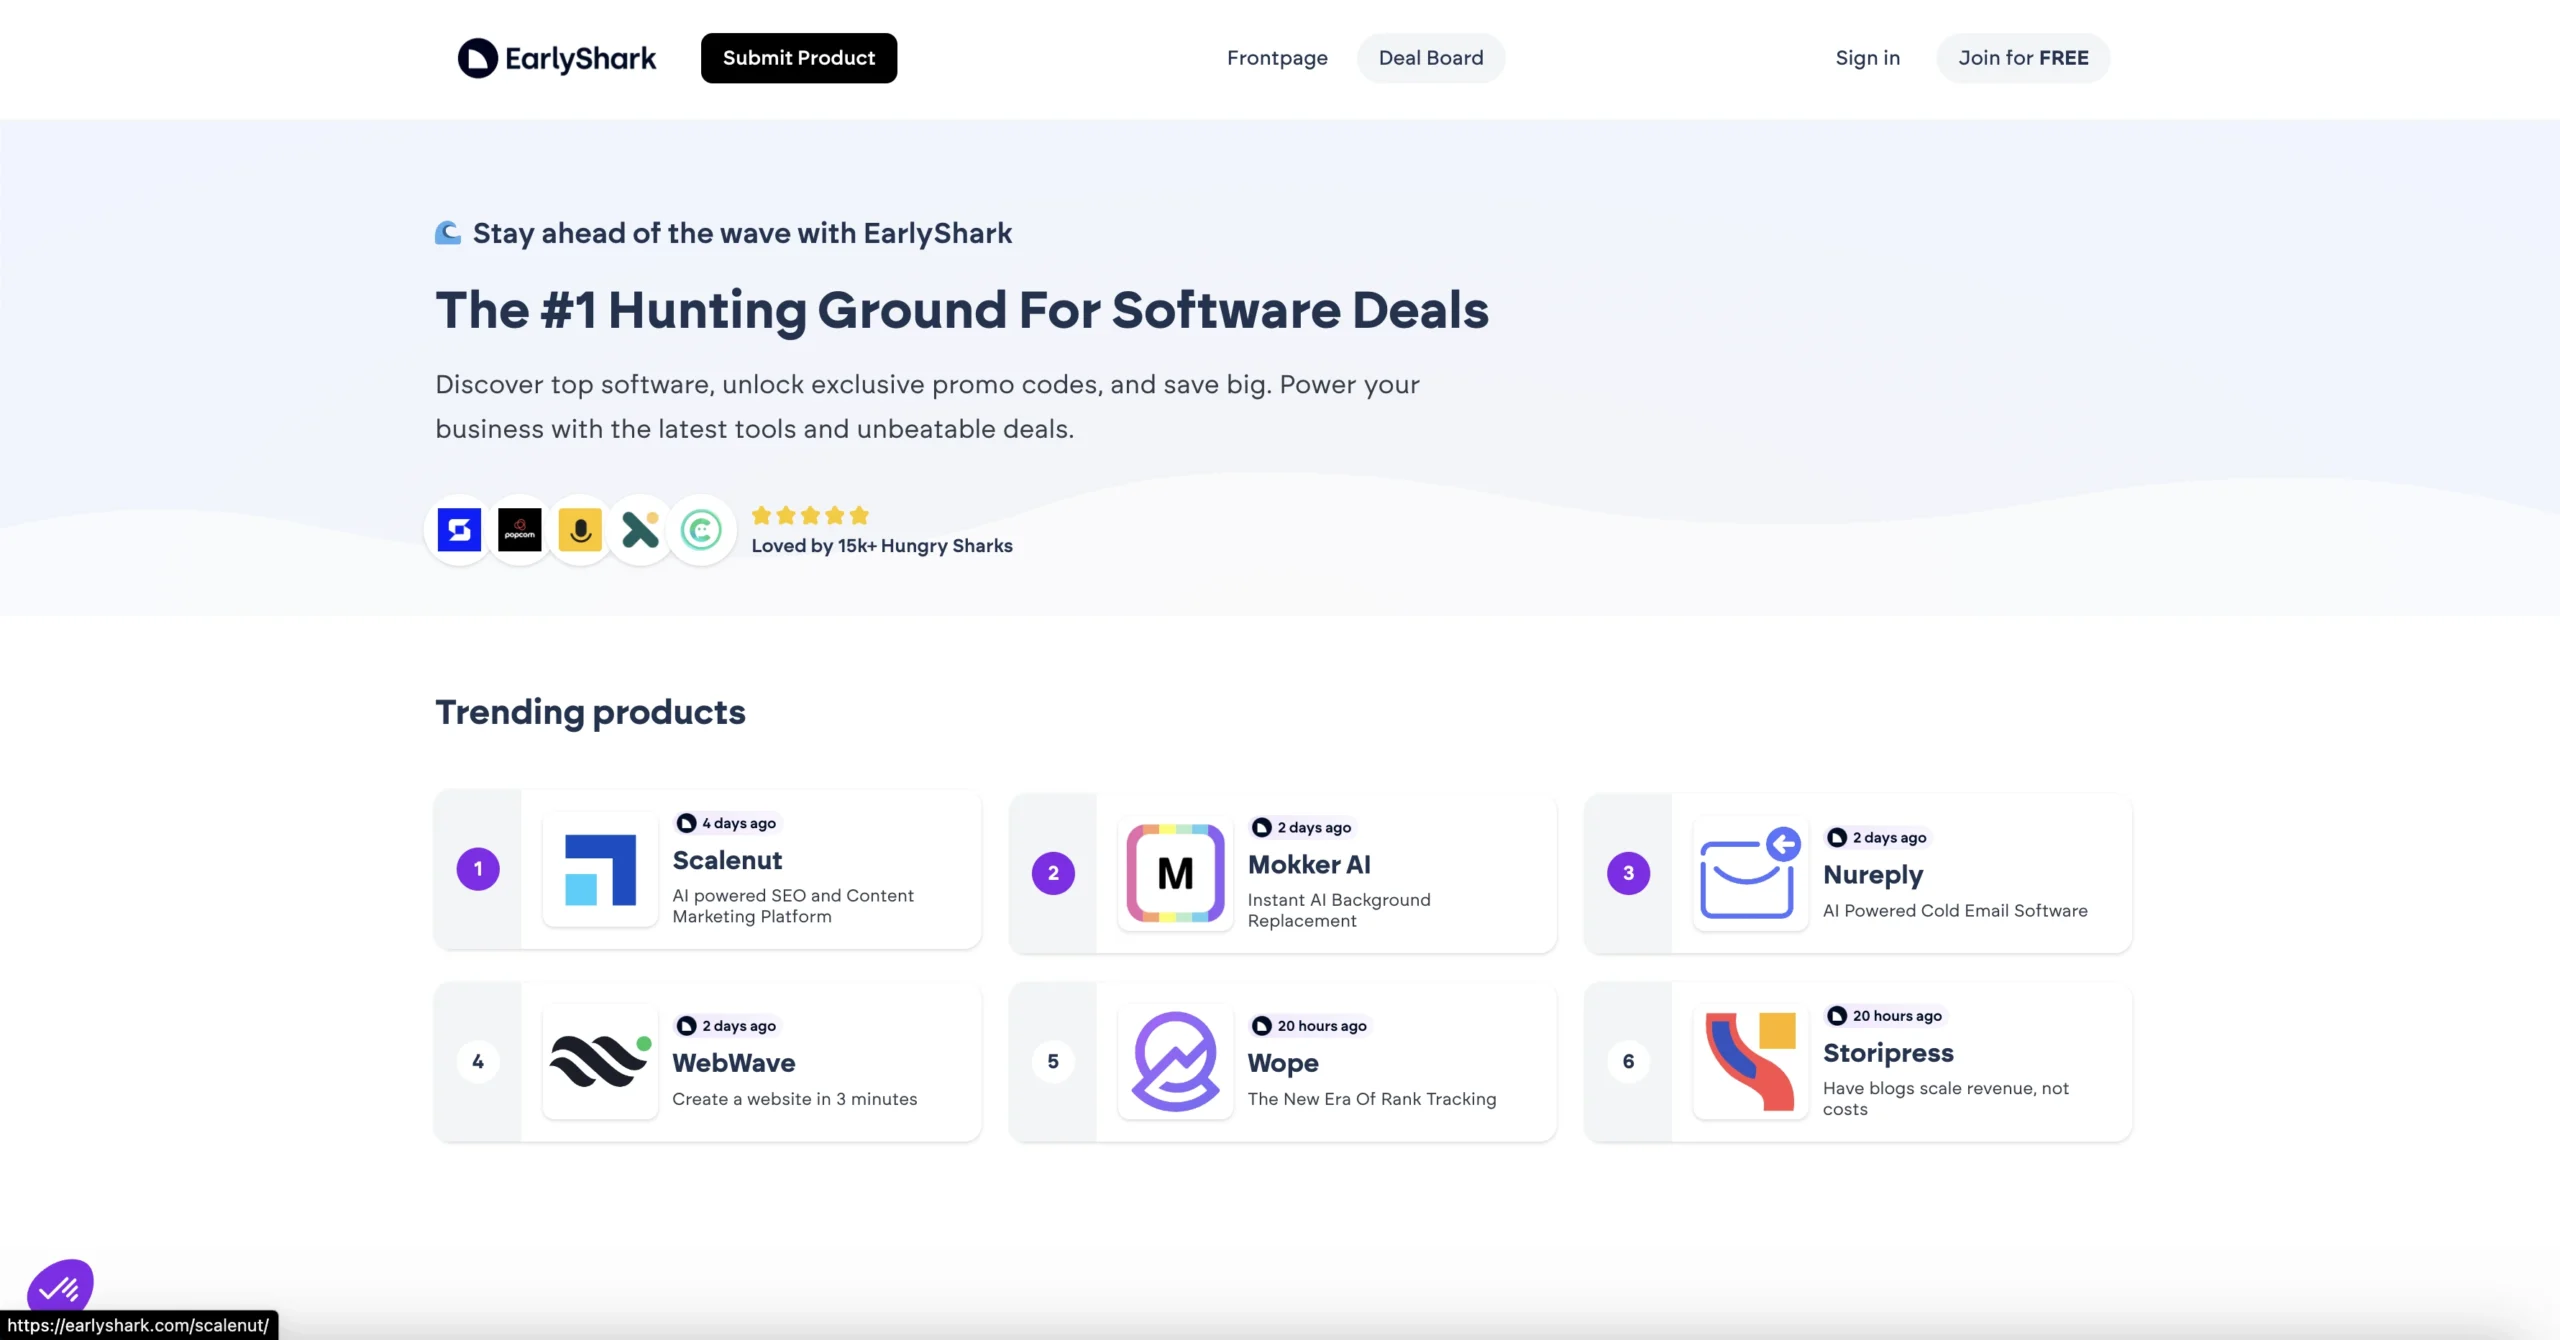Click 'AI Powered Cold Email Software' description
The width and height of the screenshot is (2560, 1340).
point(1955,910)
